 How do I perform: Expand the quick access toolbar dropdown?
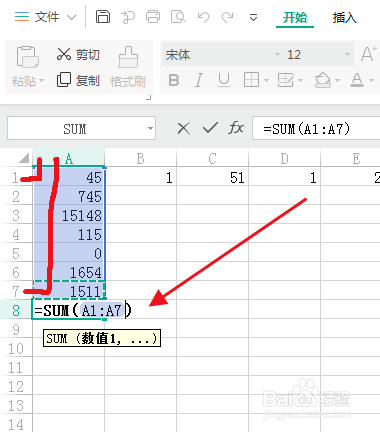coord(253,17)
